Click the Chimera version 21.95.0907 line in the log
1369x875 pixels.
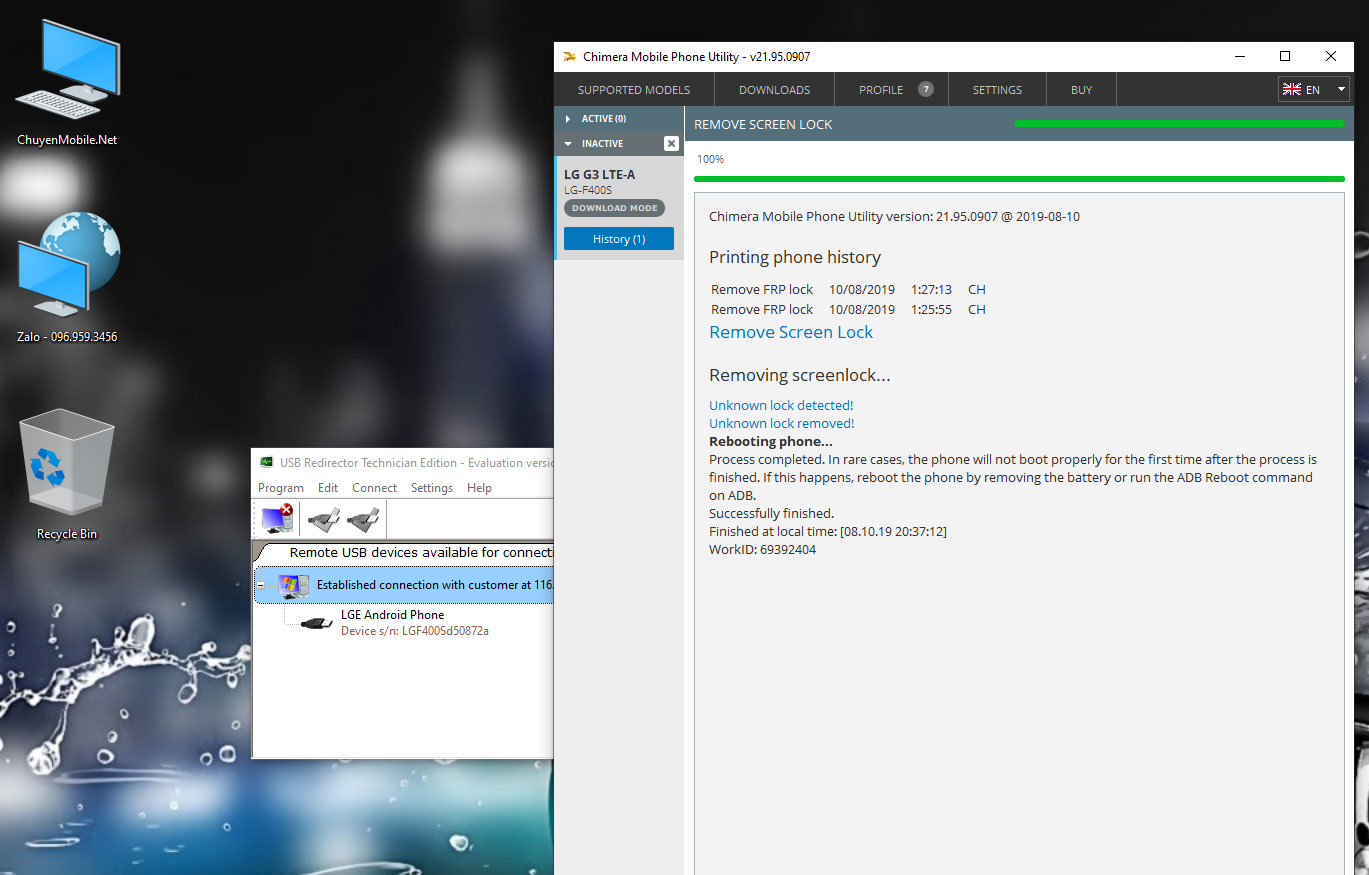point(894,216)
